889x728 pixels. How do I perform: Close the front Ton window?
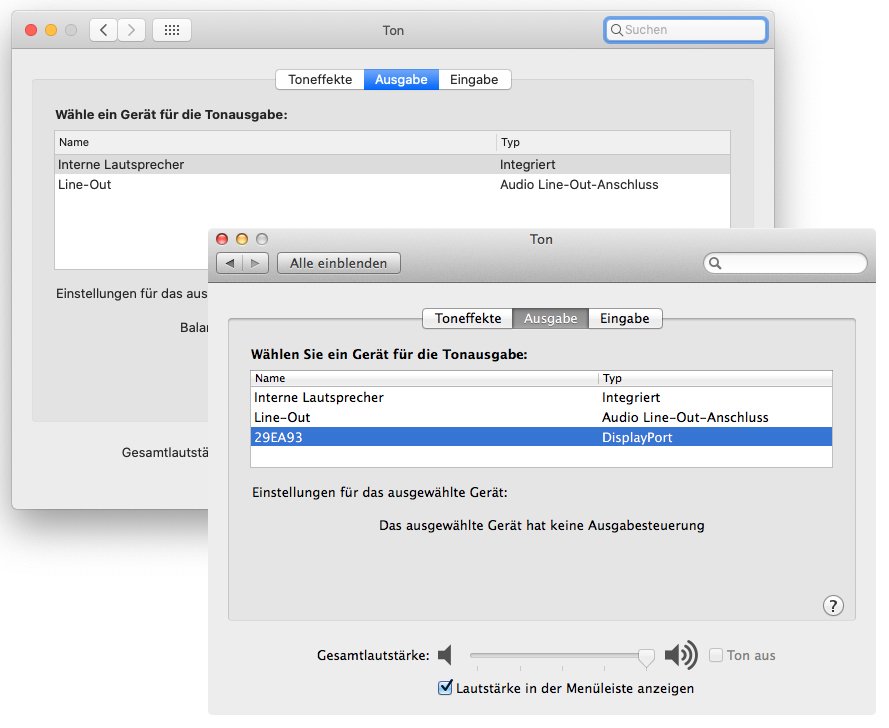coord(222,239)
